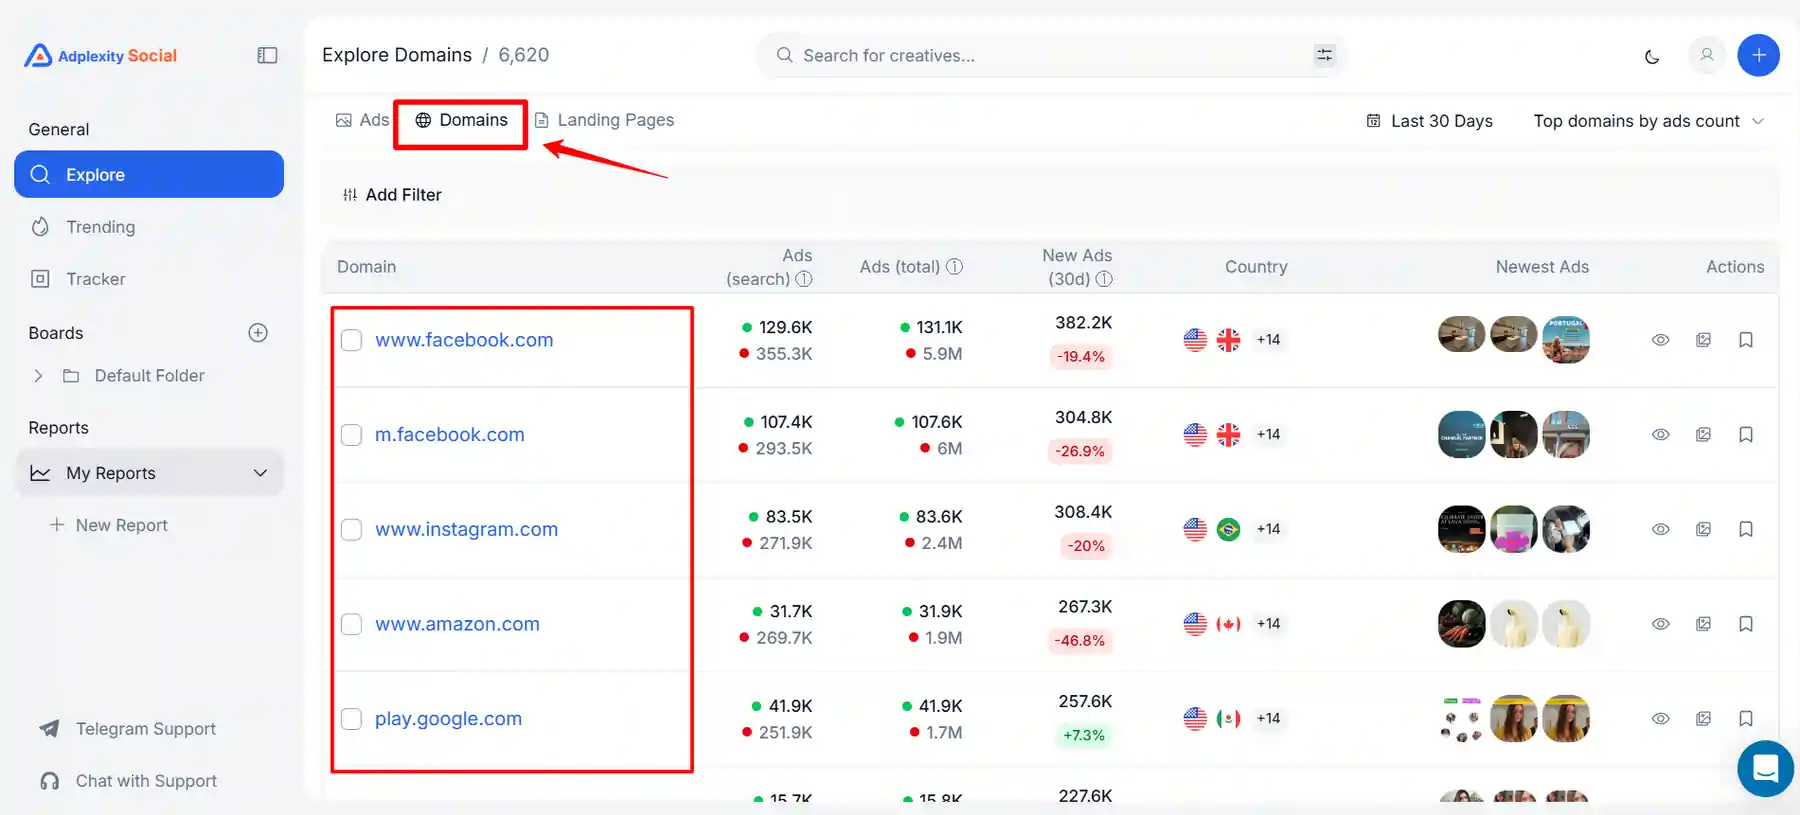Bookmark the www.amazon.com domain
This screenshot has width=1800, height=815.
click(x=1746, y=624)
